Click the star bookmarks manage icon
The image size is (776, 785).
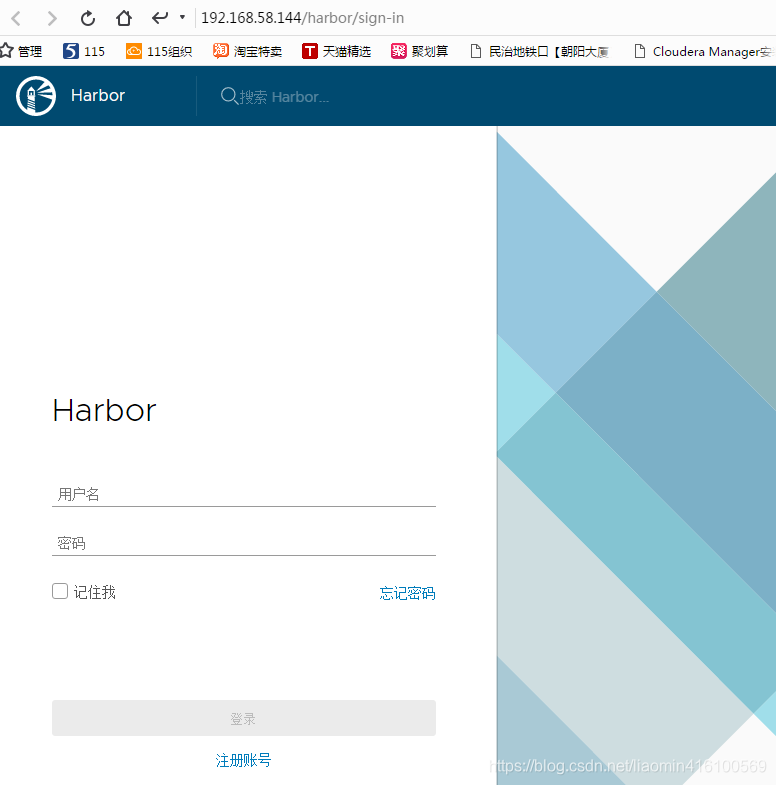point(7,51)
